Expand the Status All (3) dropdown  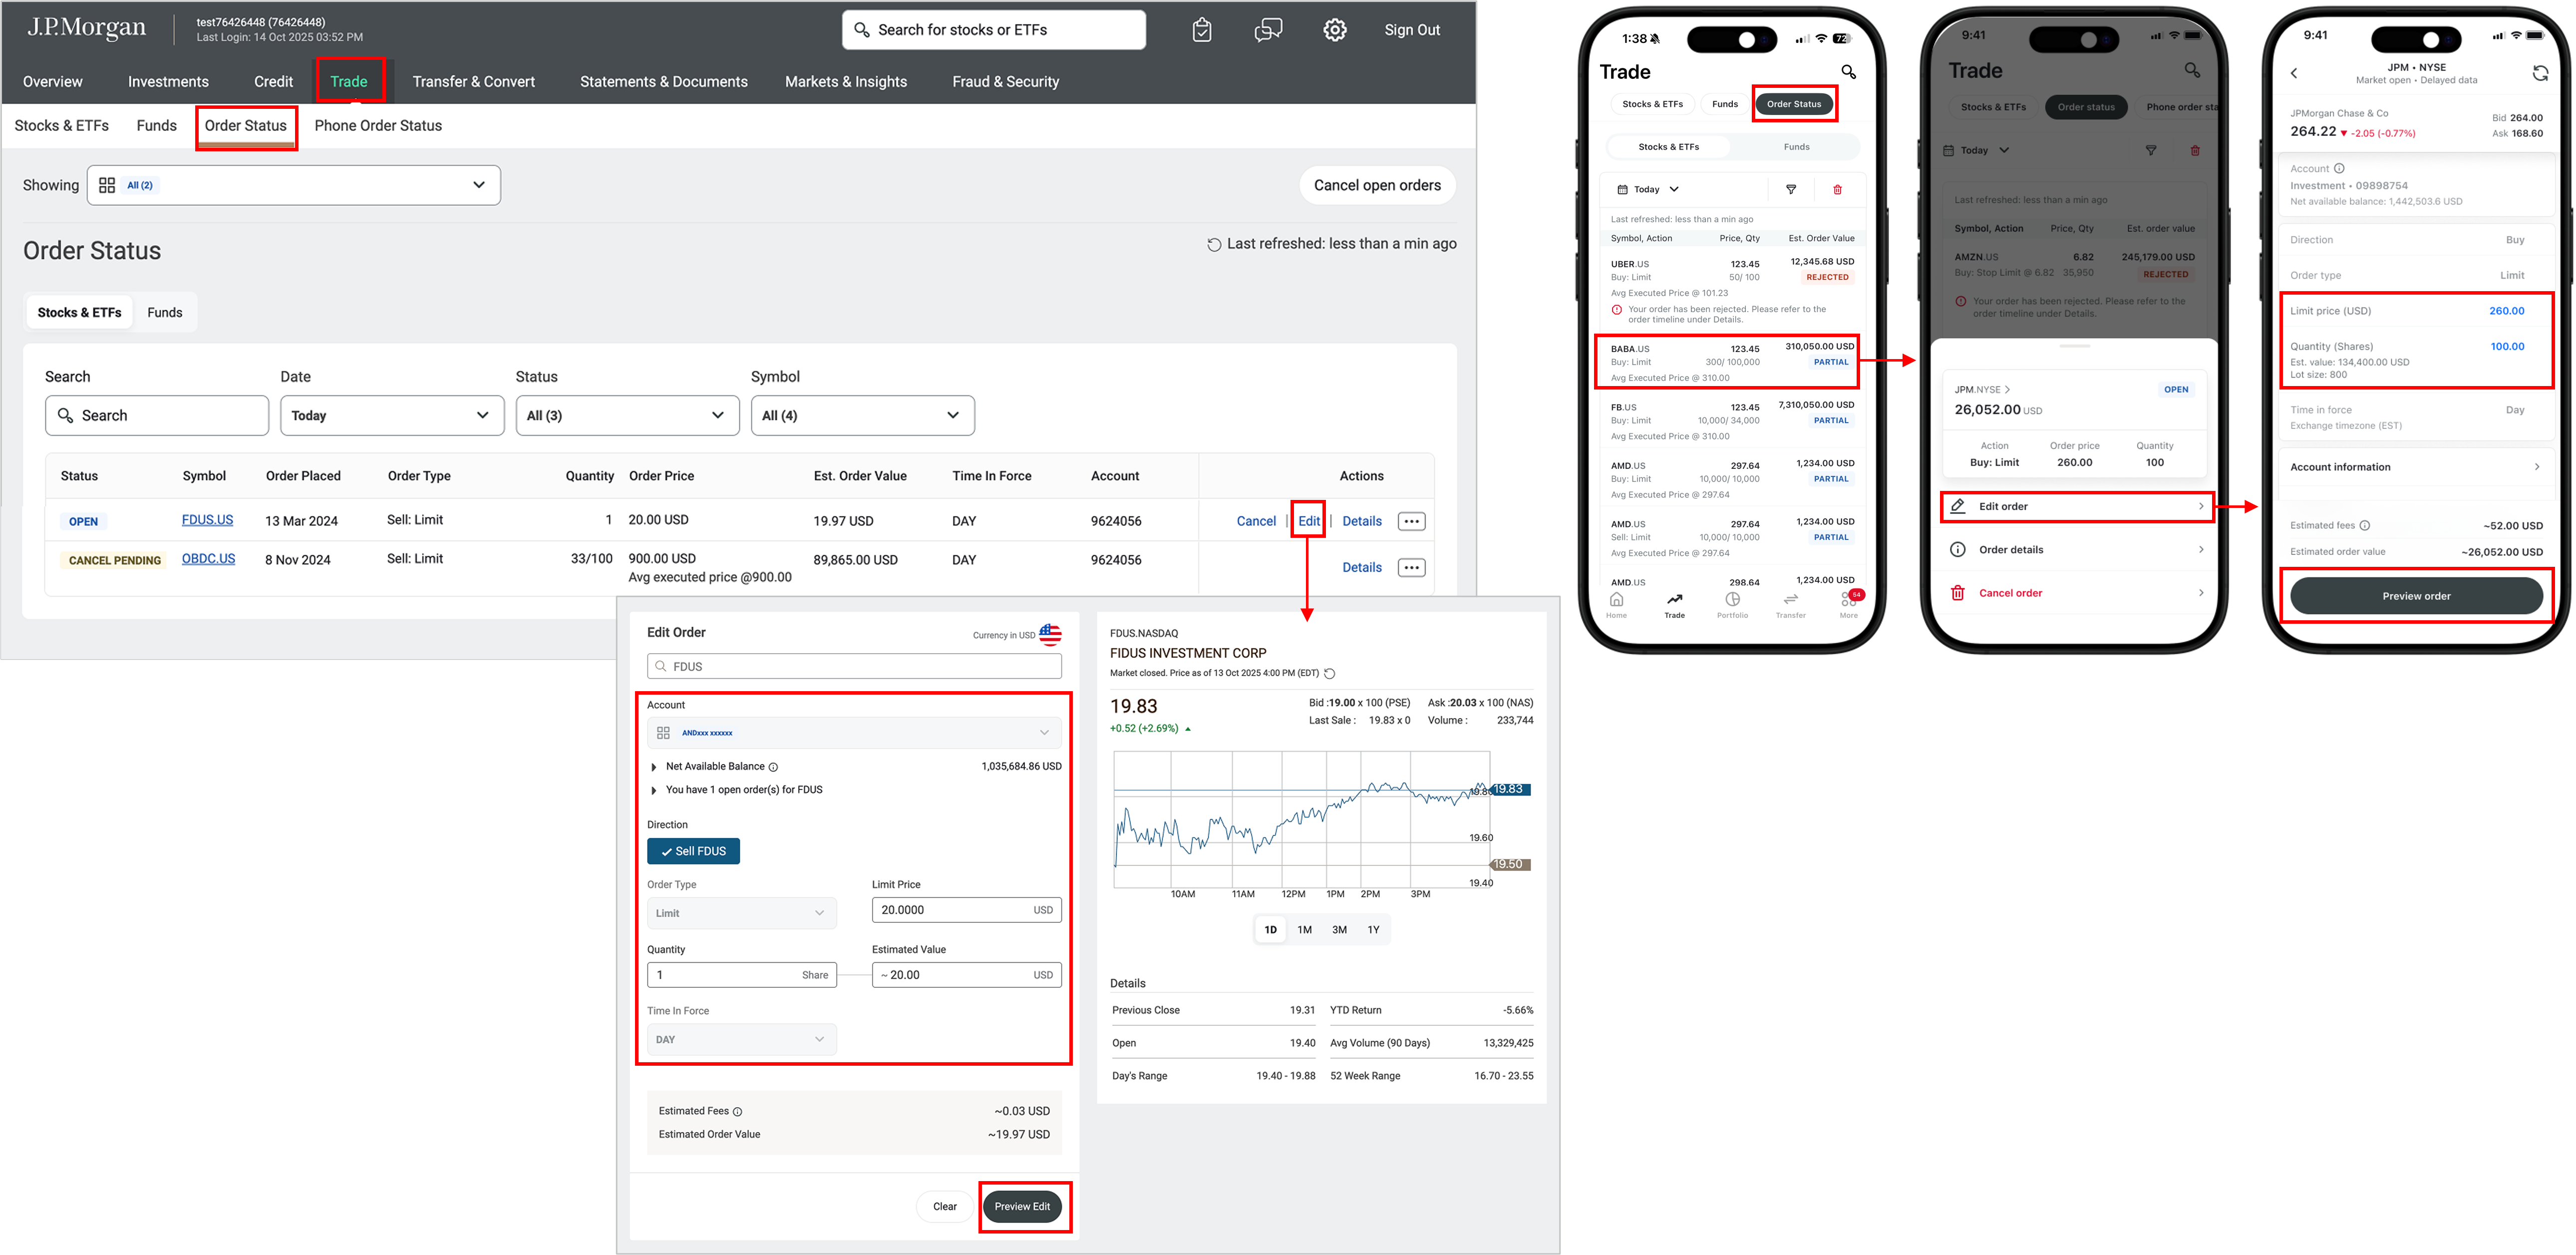click(x=627, y=415)
